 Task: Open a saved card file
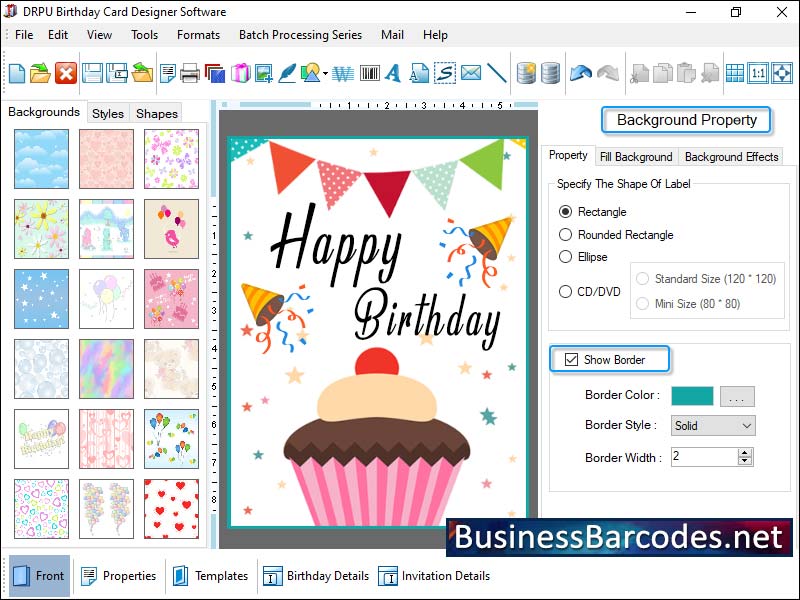pyautogui.click(x=40, y=74)
